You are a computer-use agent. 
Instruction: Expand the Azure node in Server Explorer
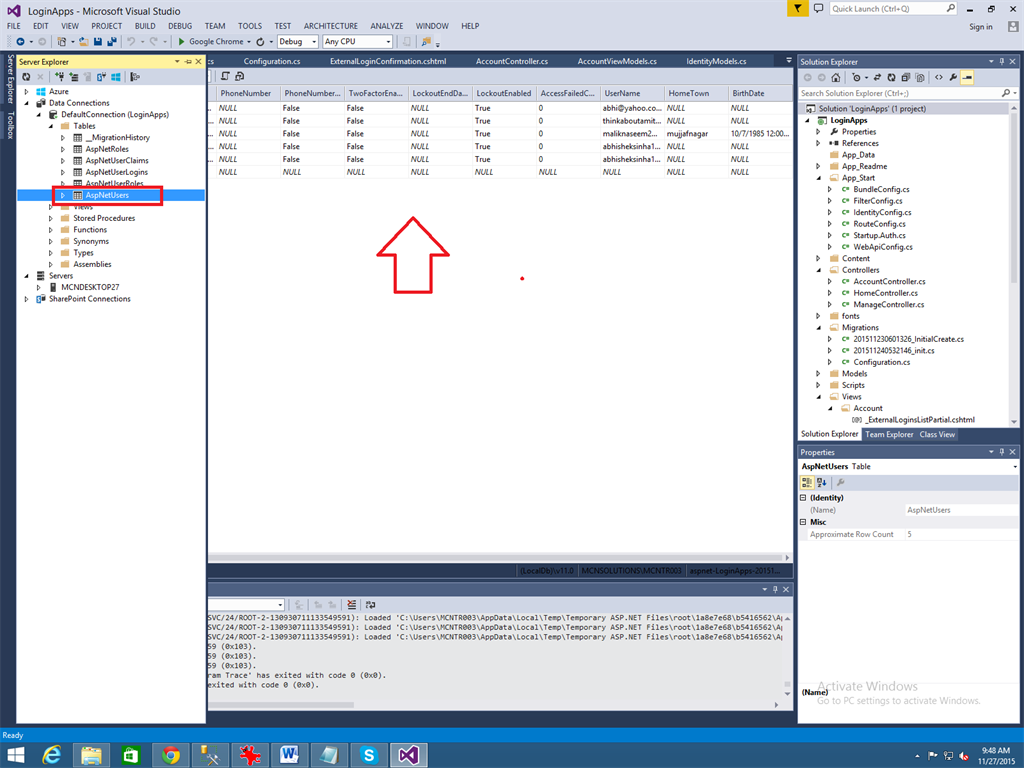(27, 92)
